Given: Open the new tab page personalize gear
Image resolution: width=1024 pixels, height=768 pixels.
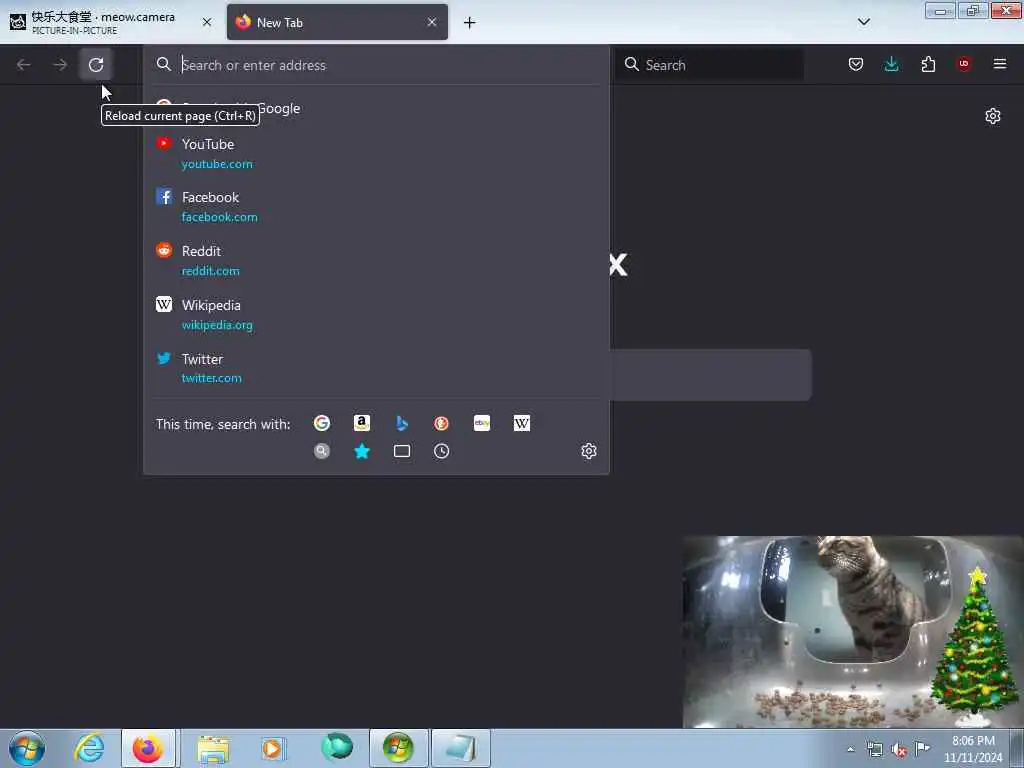Looking at the screenshot, I should pyautogui.click(x=993, y=116).
